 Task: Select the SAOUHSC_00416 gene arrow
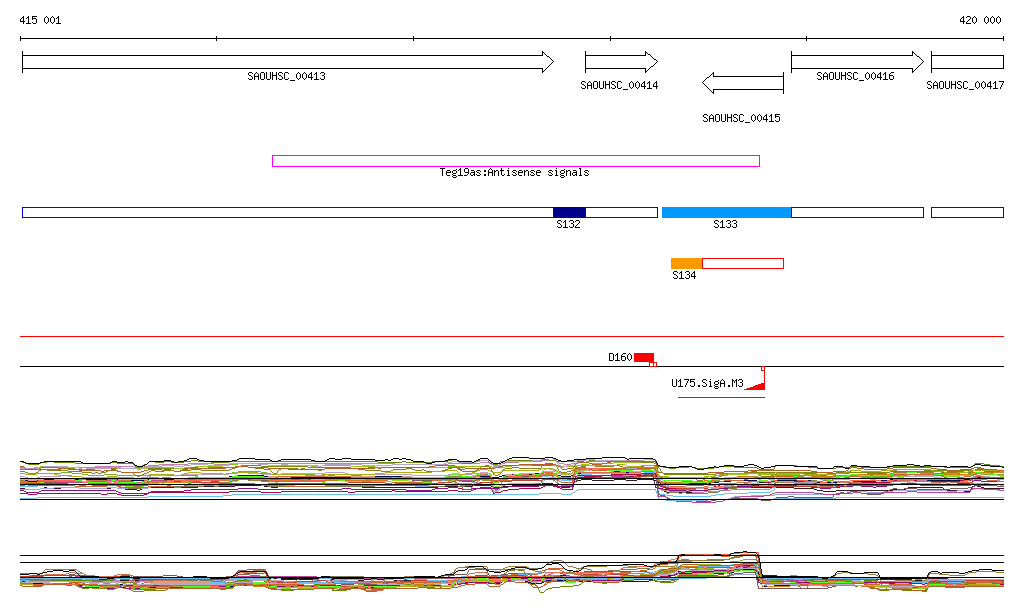[857, 62]
